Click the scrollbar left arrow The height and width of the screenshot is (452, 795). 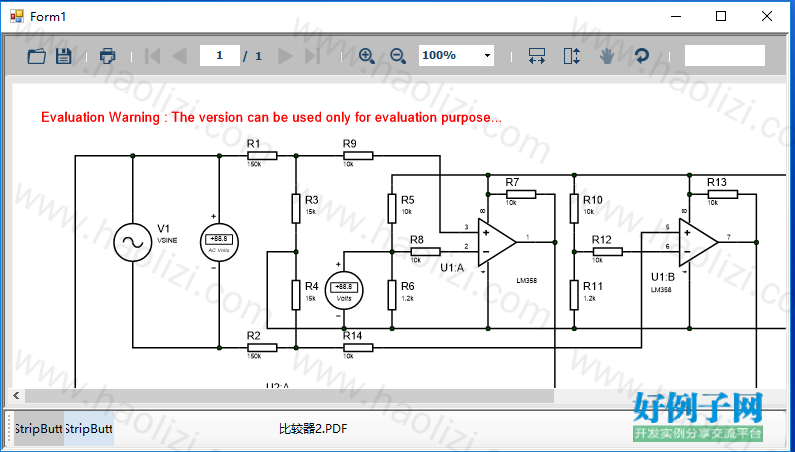coord(17,396)
